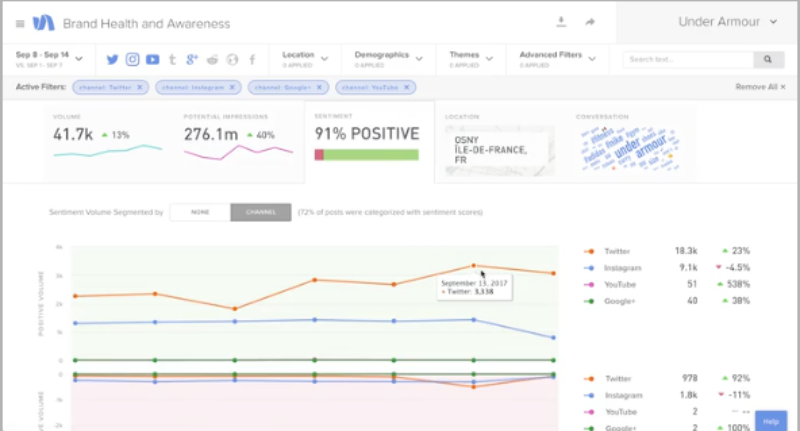
Task: Toggle the forums globe channel icon
Action: click(x=232, y=60)
